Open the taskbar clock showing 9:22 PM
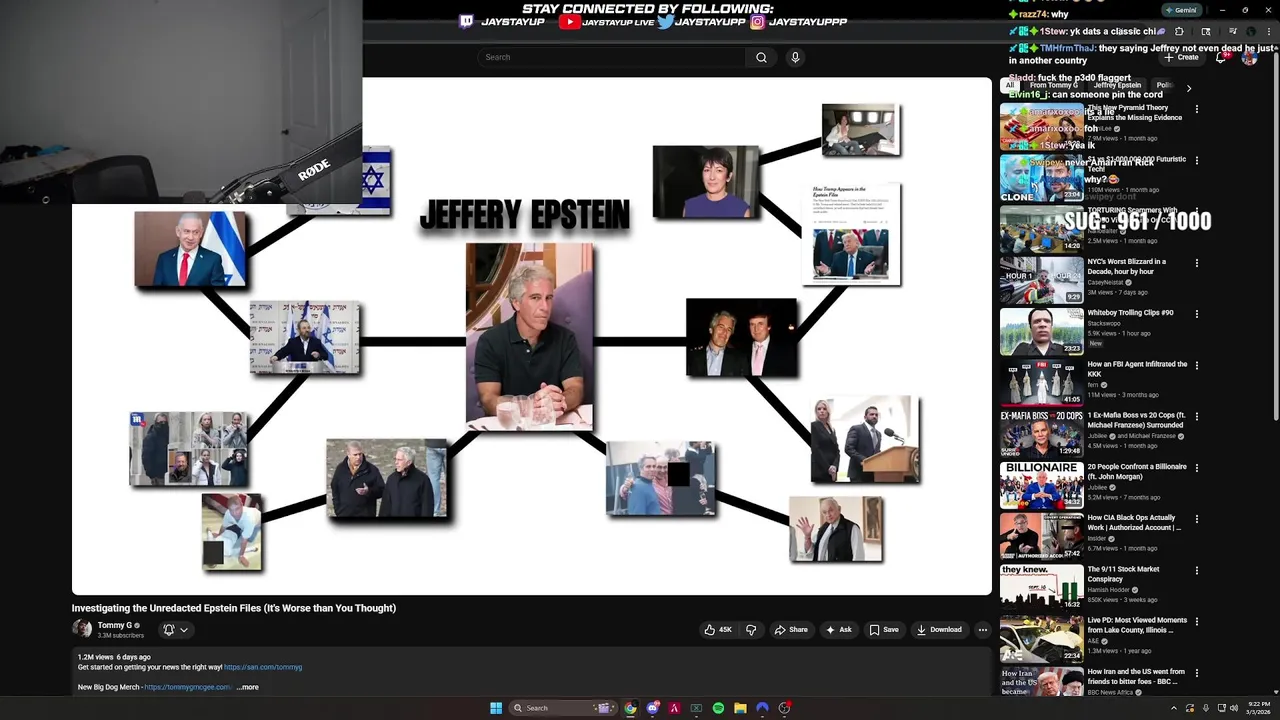Image resolution: width=1280 pixels, height=720 pixels. tap(1258, 708)
